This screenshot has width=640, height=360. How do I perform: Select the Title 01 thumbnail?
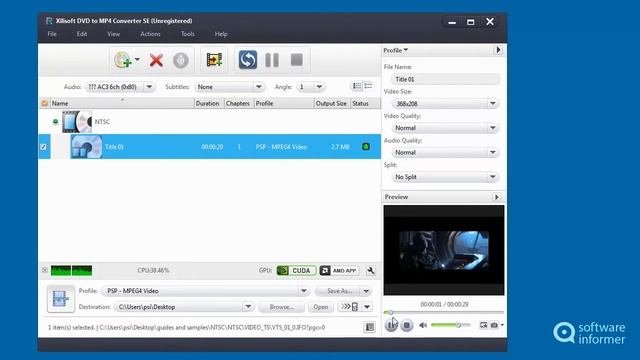pyautogui.click(x=86, y=147)
